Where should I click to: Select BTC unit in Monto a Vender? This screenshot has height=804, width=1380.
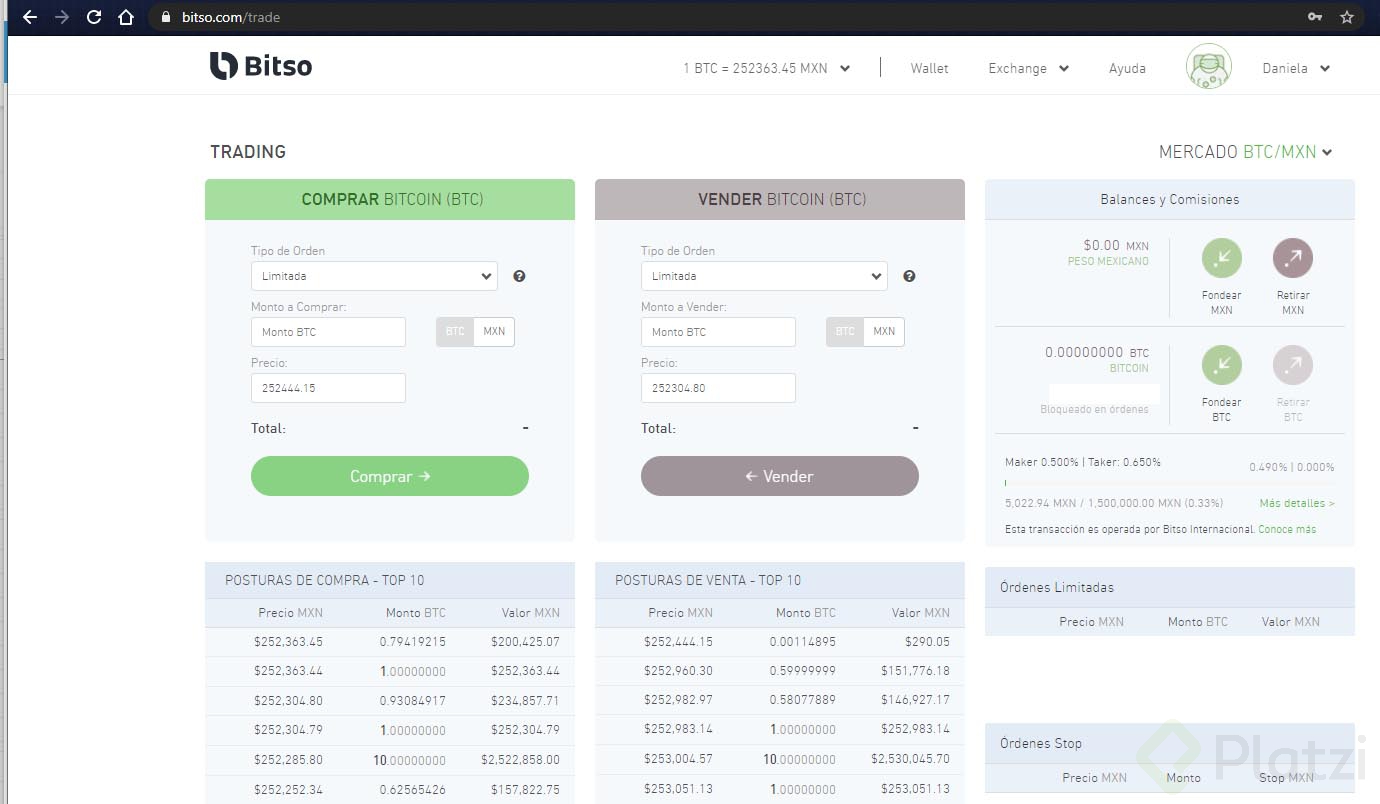[x=845, y=332]
